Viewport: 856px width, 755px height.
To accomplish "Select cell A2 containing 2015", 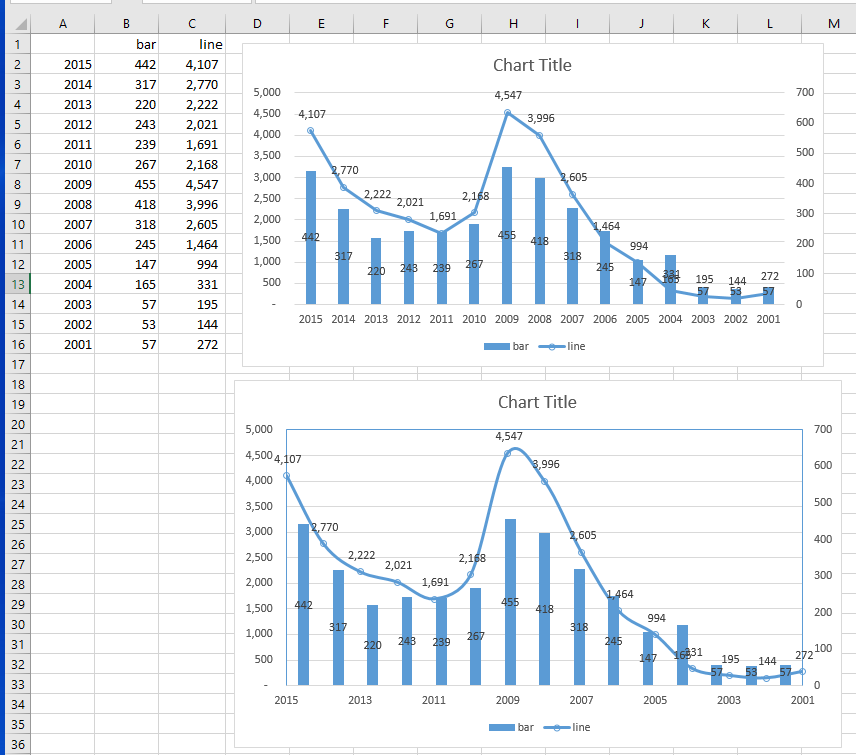I will click(x=63, y=64).
